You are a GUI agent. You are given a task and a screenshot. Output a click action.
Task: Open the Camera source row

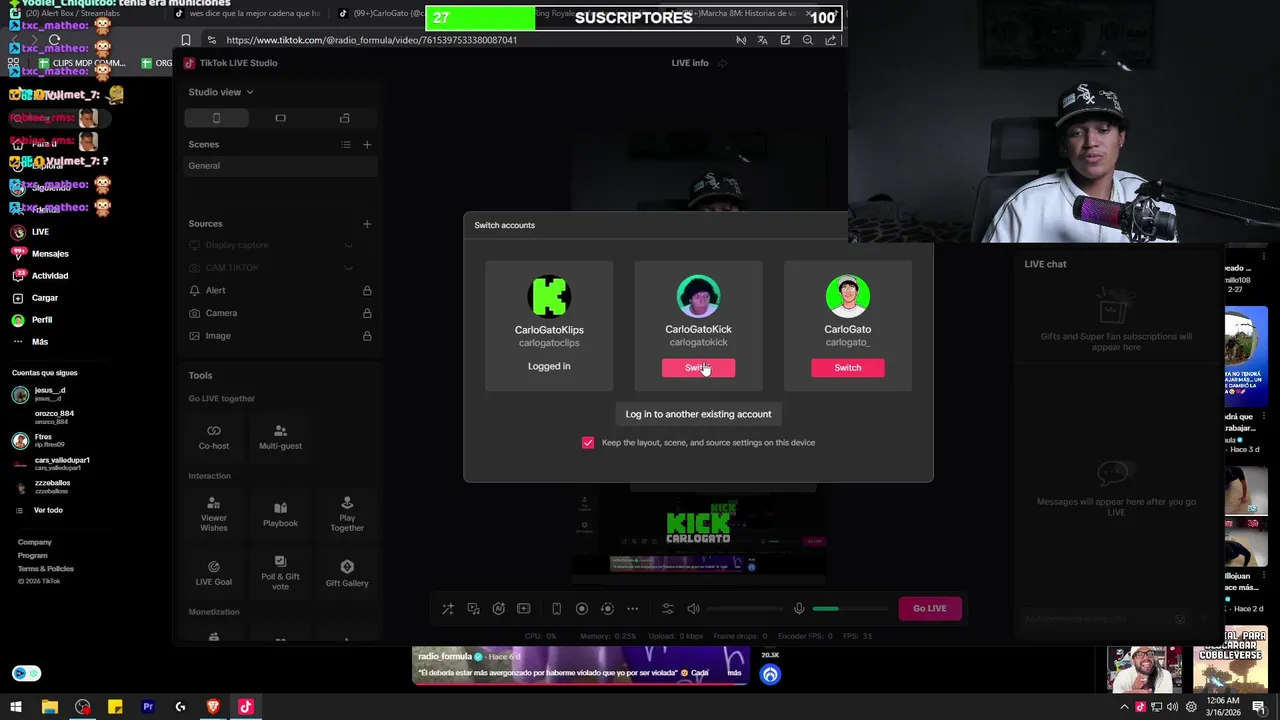[x=280, y=313]
